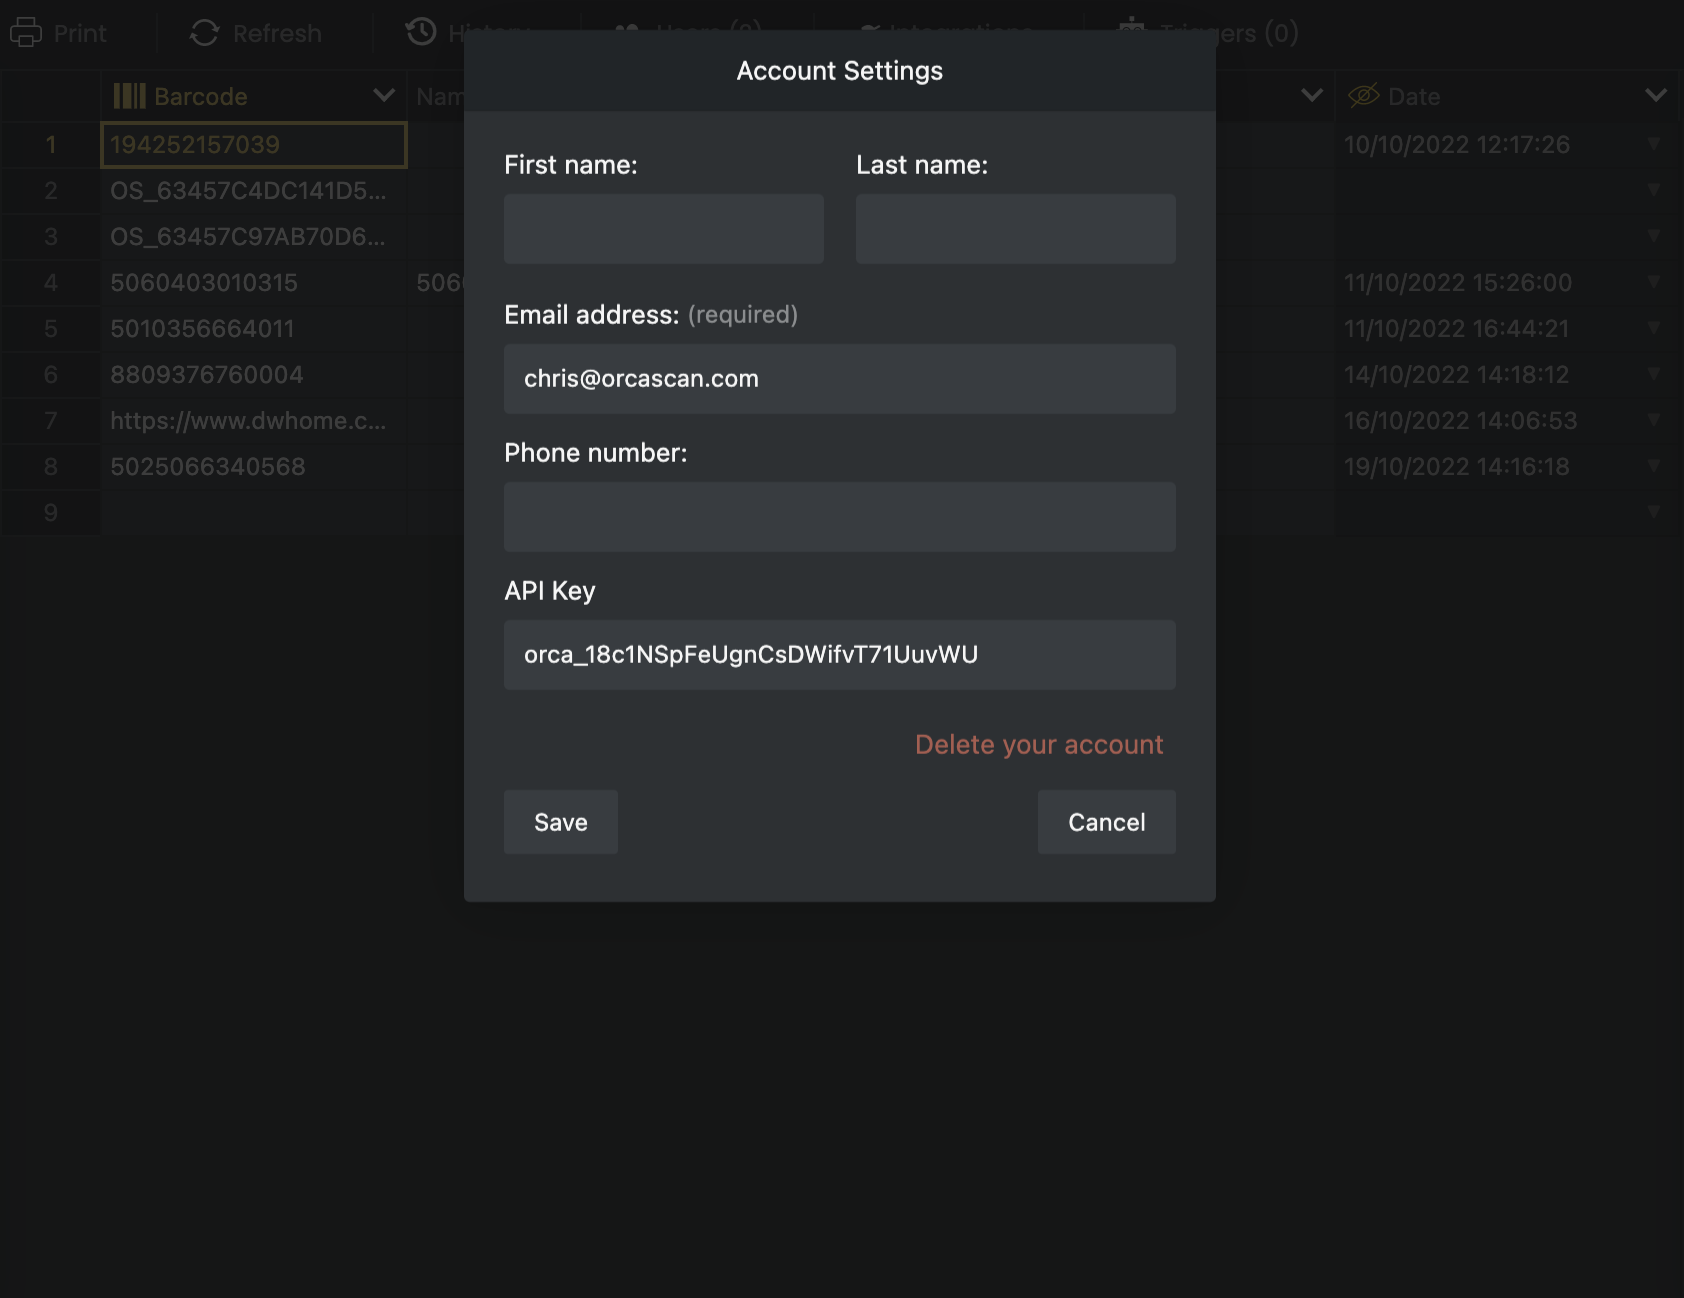The image size is (1684, 1298).
Task: Focus the Last name input
Action: (x=1015, y=229)
